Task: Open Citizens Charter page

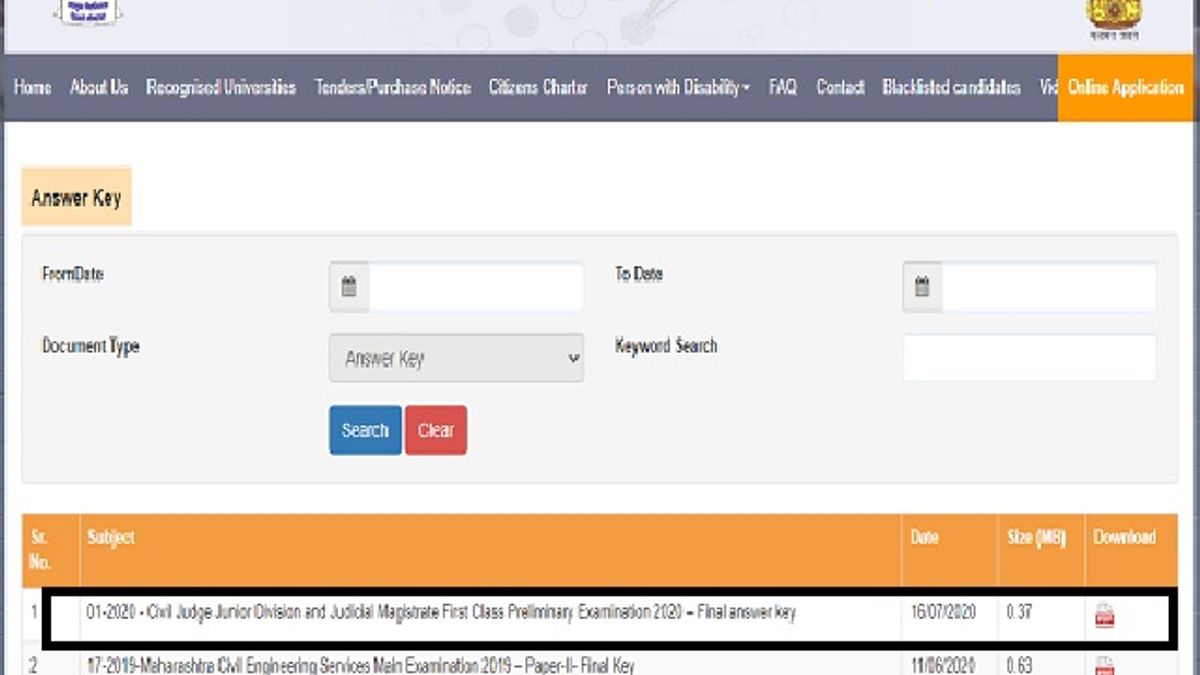Action: pos(538,88)
